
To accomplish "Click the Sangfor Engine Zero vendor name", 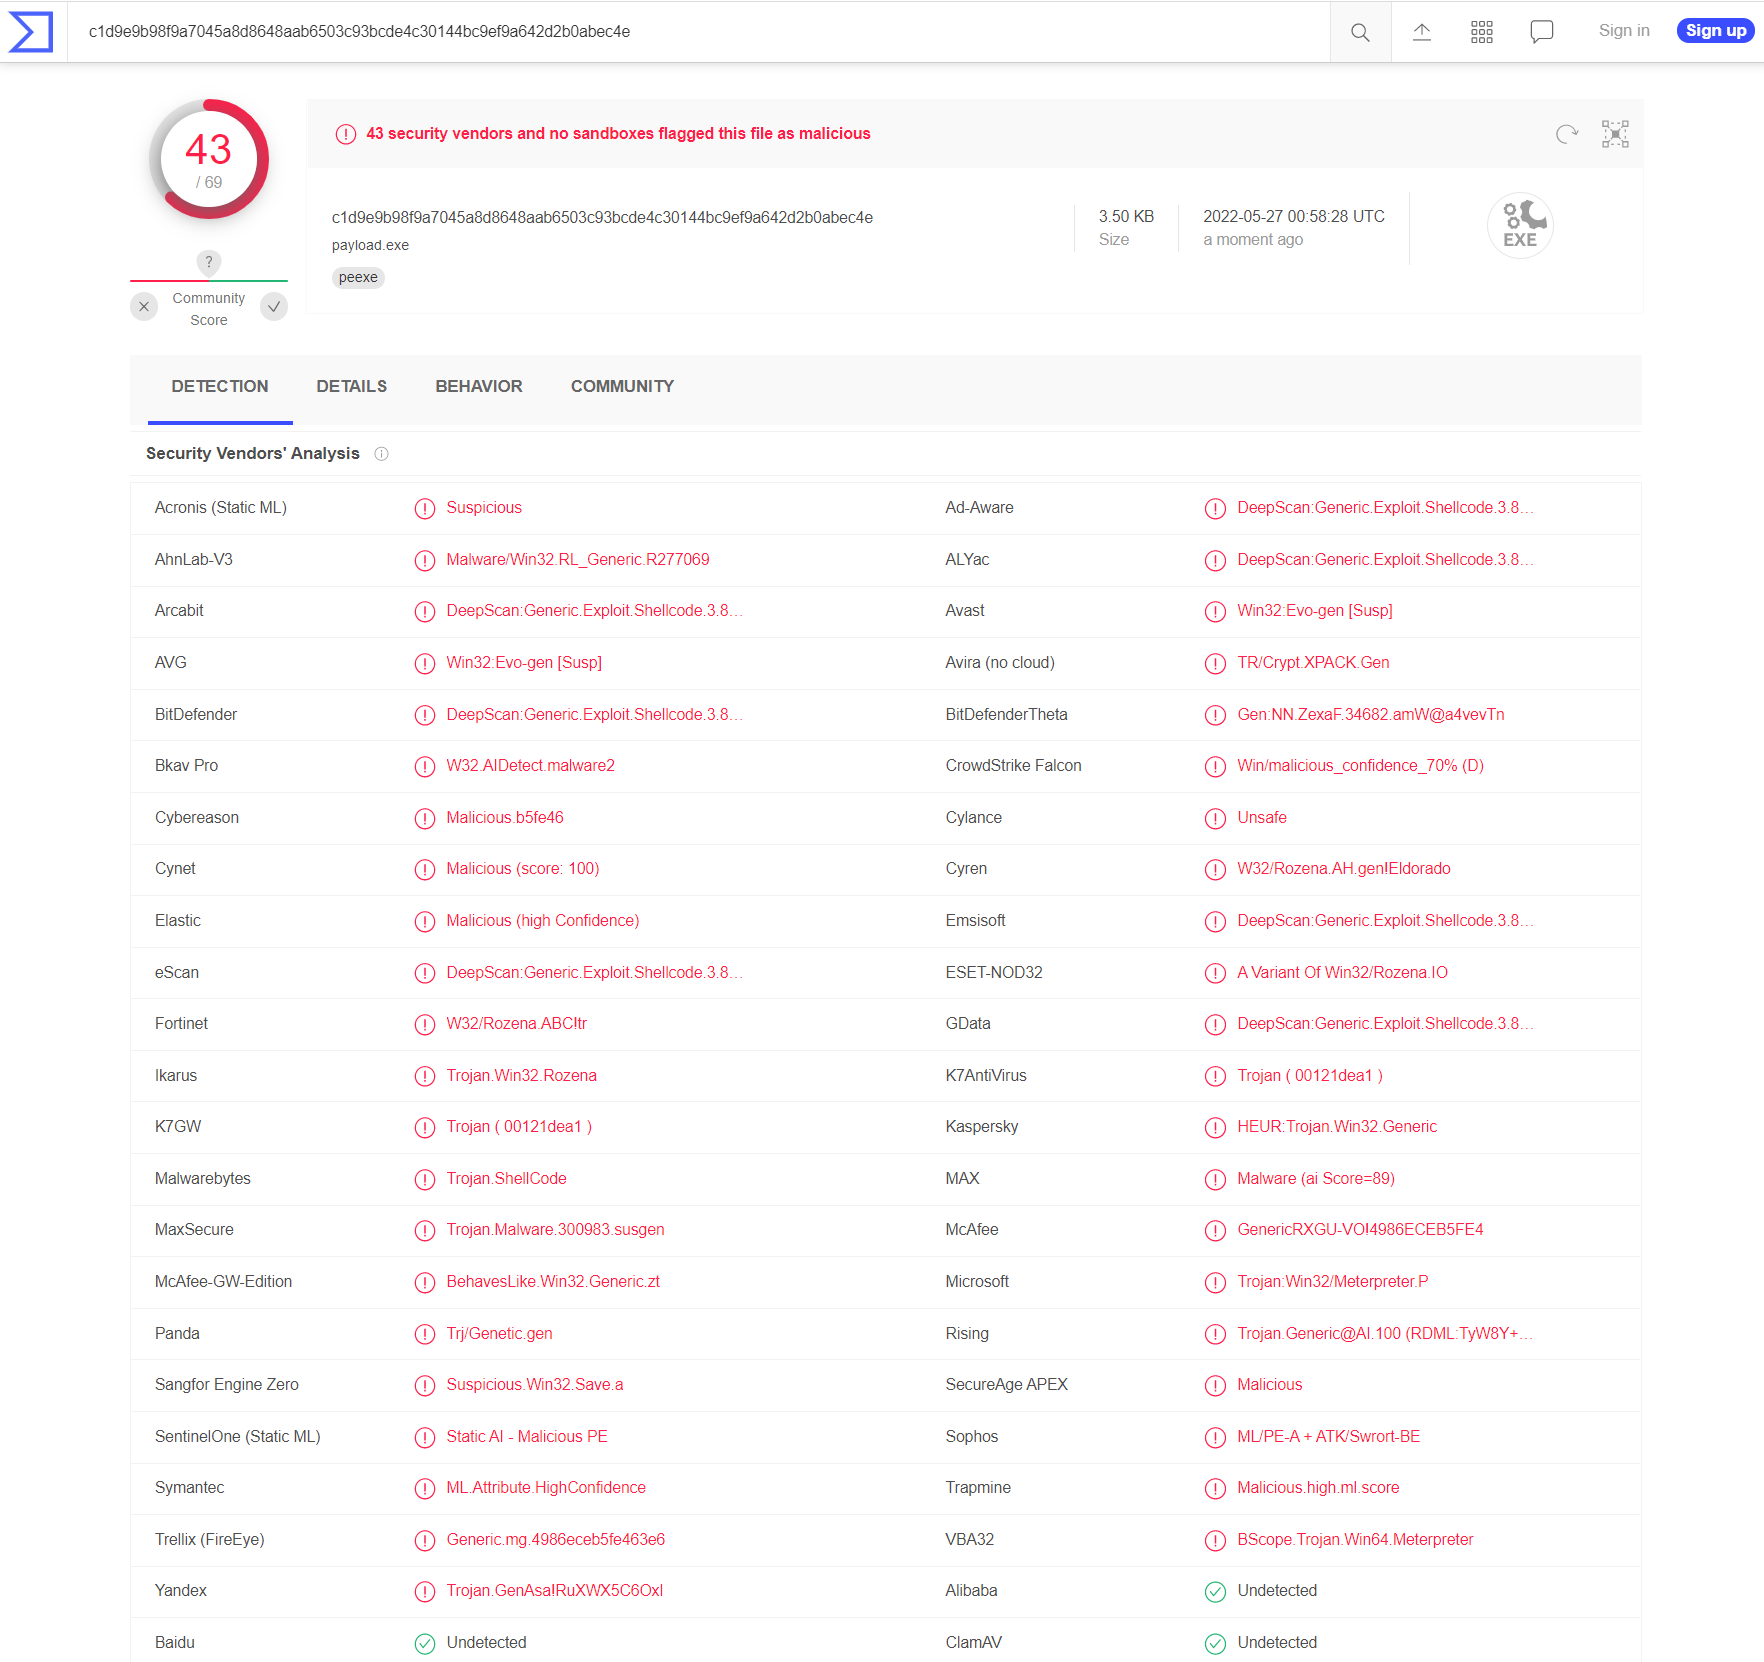I will pyautogui.click(x=226, y=1385).
